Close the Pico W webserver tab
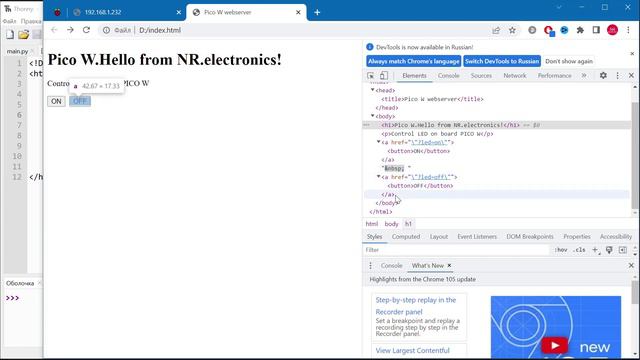Viewport: 640px width, 360px height. pos(298,12)
